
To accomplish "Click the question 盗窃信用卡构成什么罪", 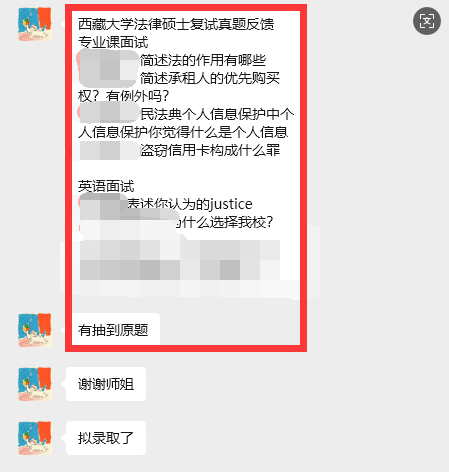I will 210,150.
